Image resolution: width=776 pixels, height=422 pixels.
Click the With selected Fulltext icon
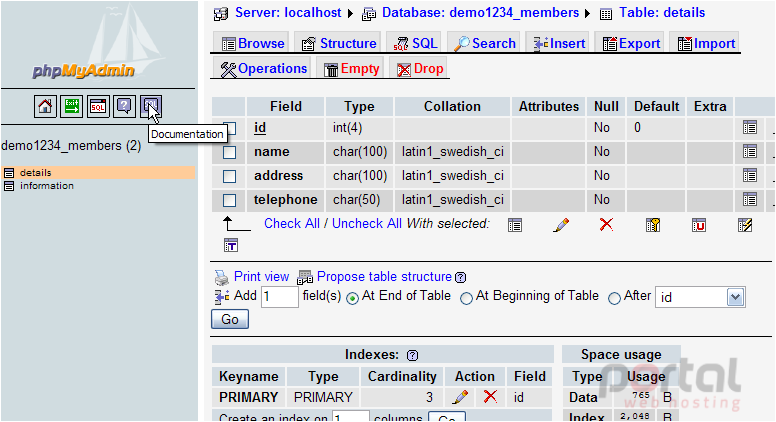[231, 245]
